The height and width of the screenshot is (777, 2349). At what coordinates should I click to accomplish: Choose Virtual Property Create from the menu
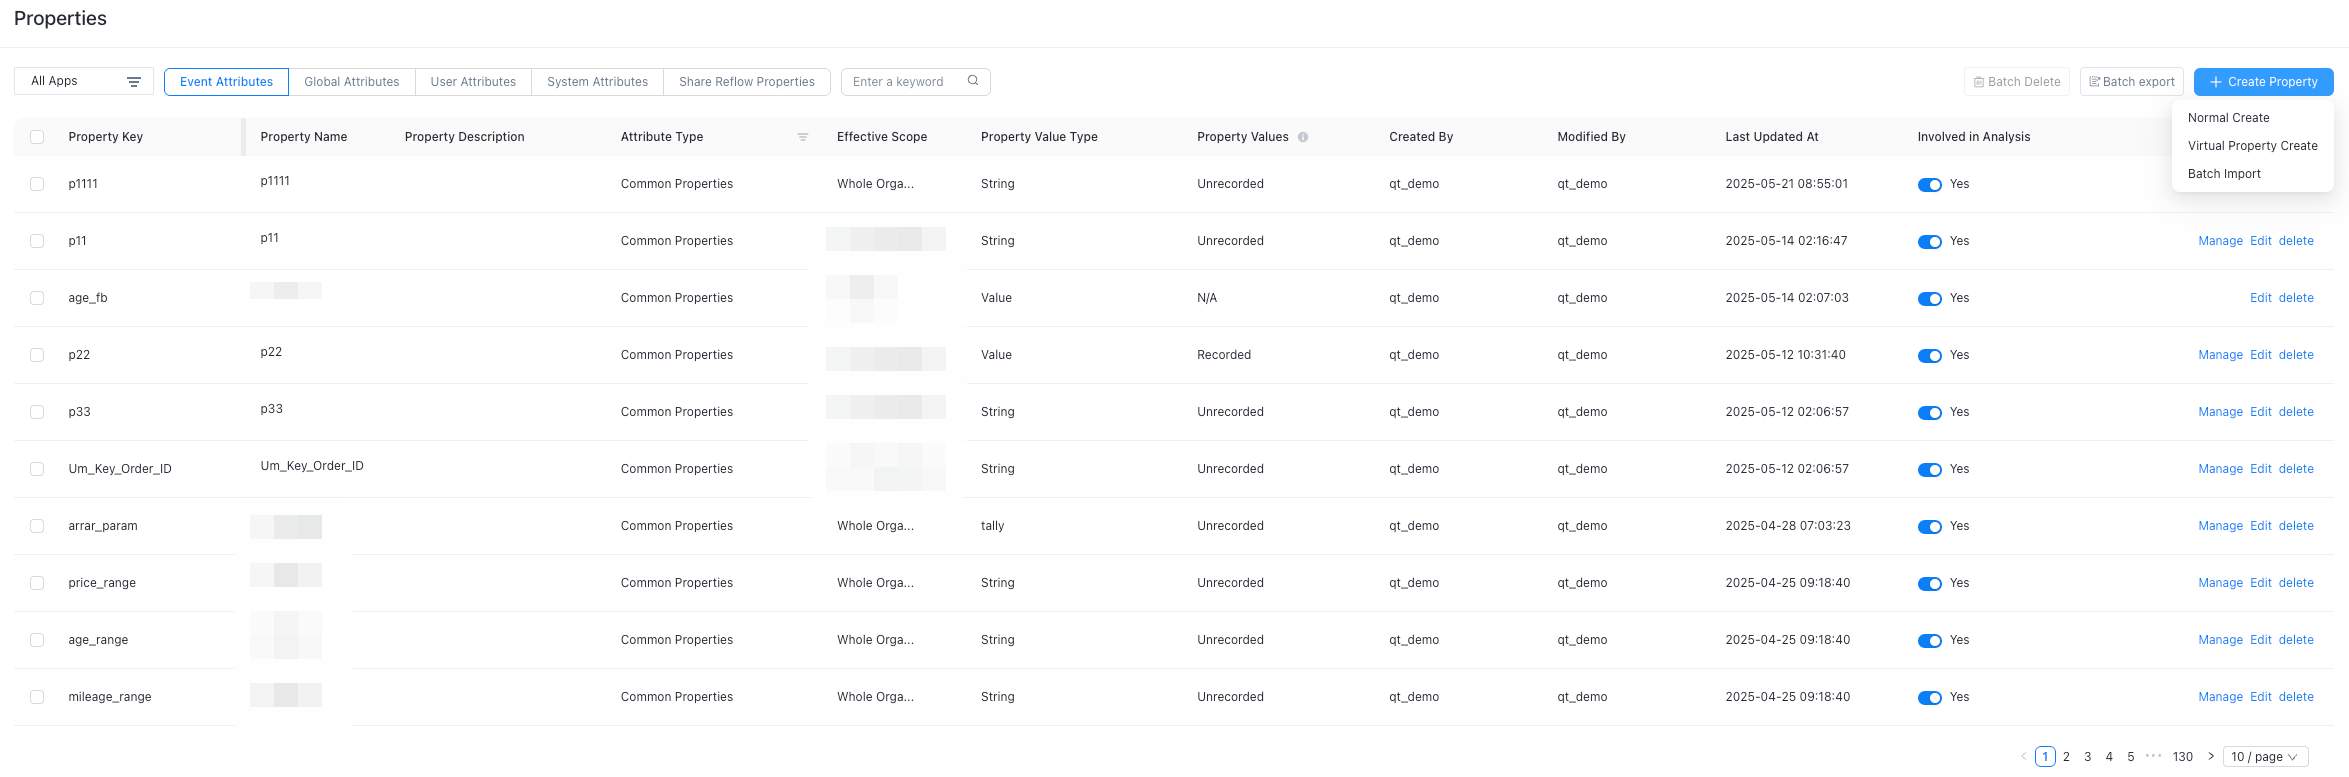point(2252,146)
